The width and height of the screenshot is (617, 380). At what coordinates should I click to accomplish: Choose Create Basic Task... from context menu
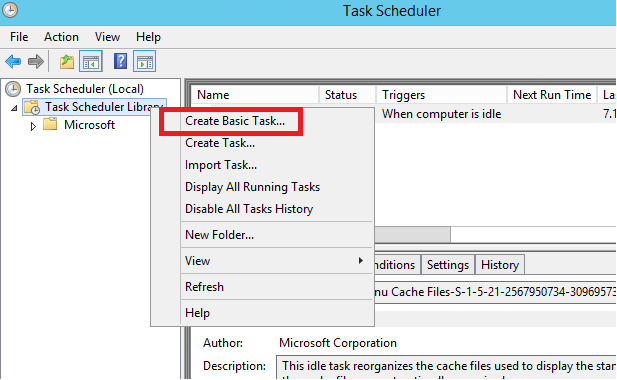tap(235, 121)
